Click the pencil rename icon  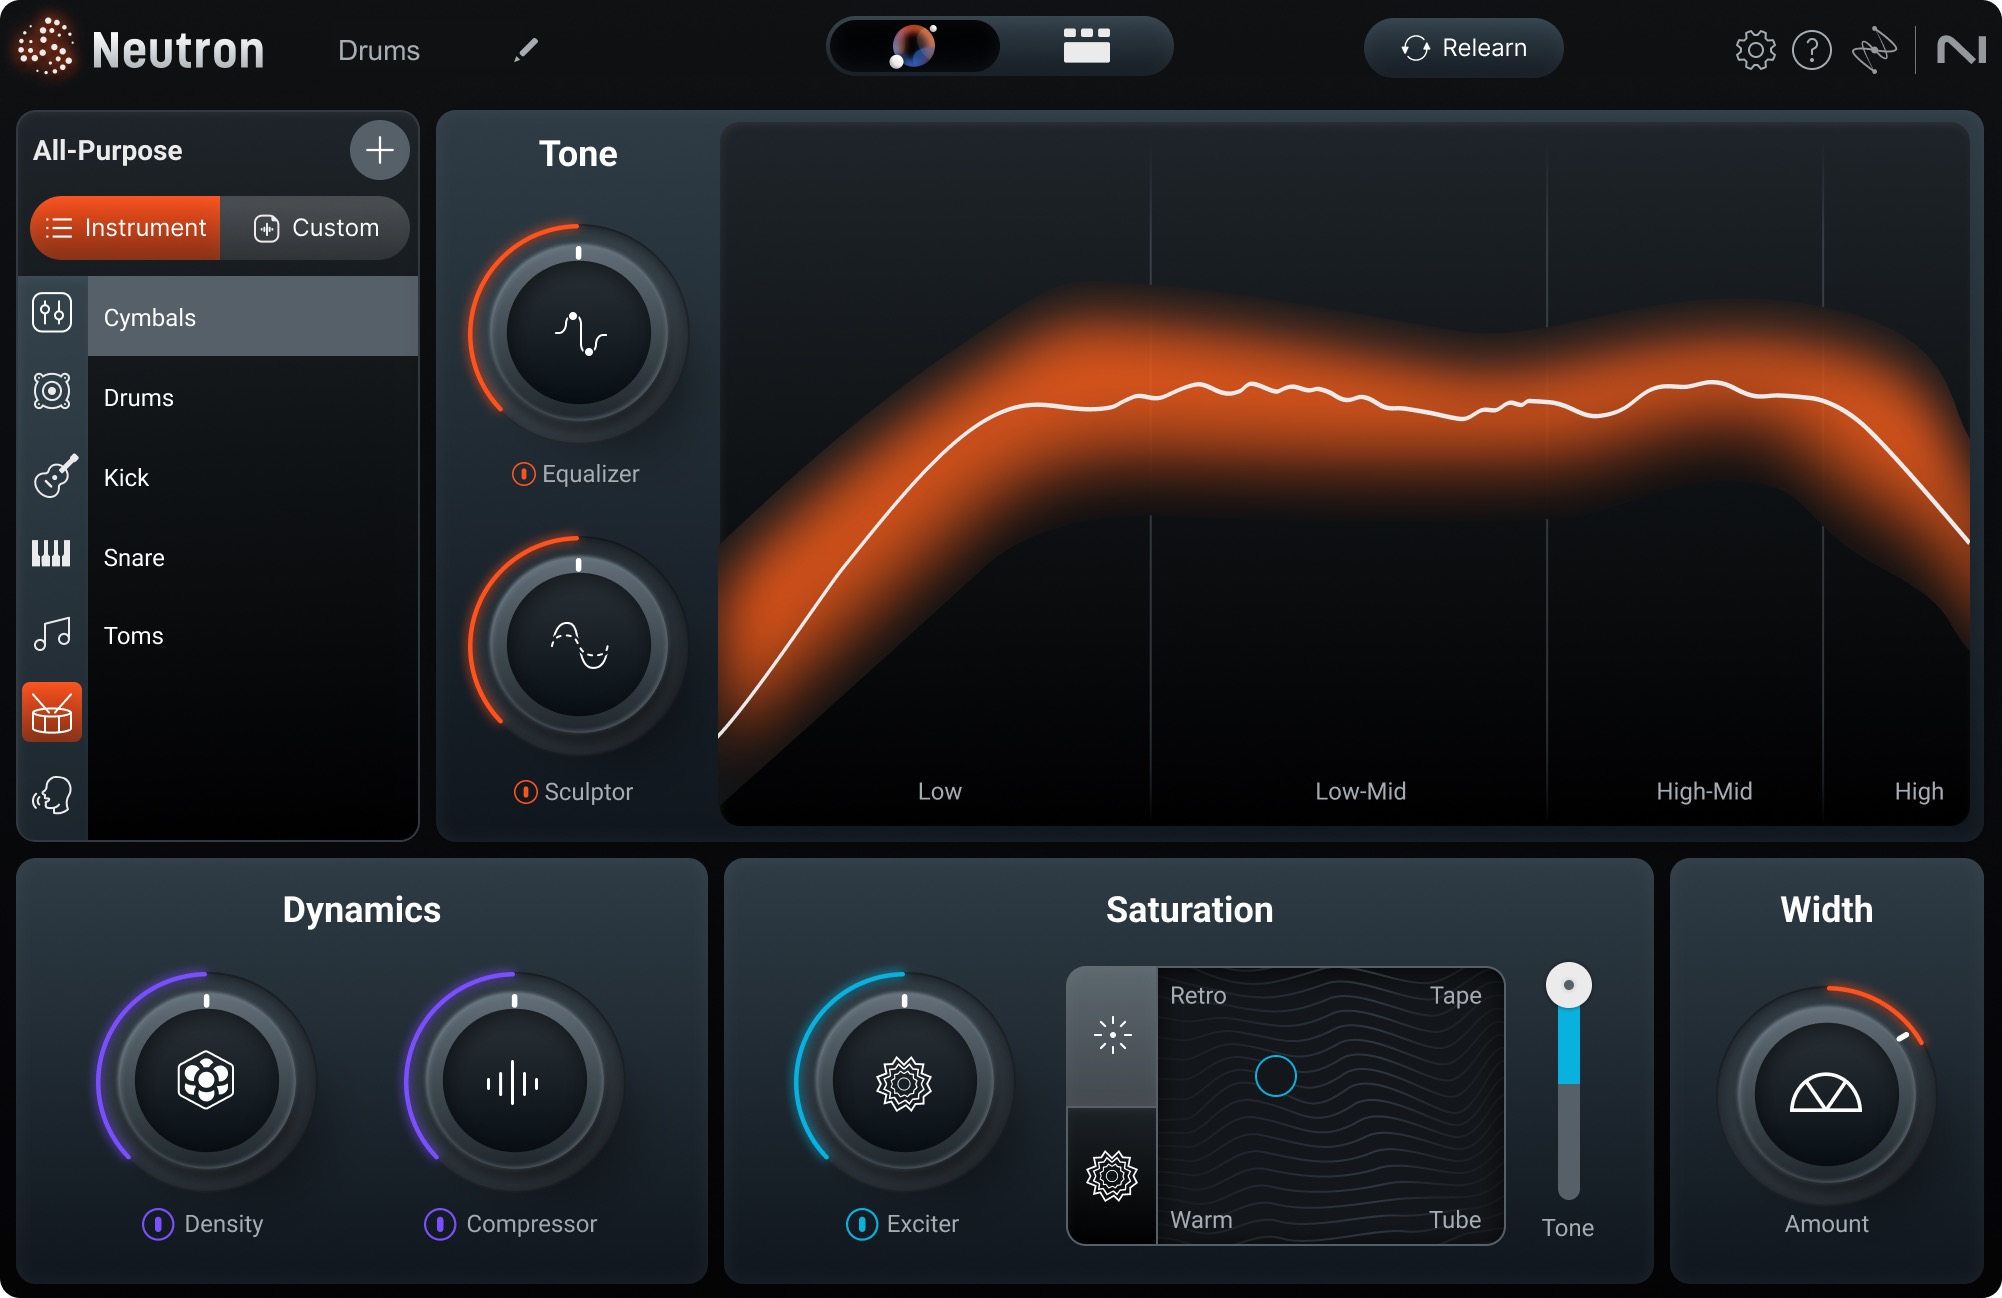point(526,50)
